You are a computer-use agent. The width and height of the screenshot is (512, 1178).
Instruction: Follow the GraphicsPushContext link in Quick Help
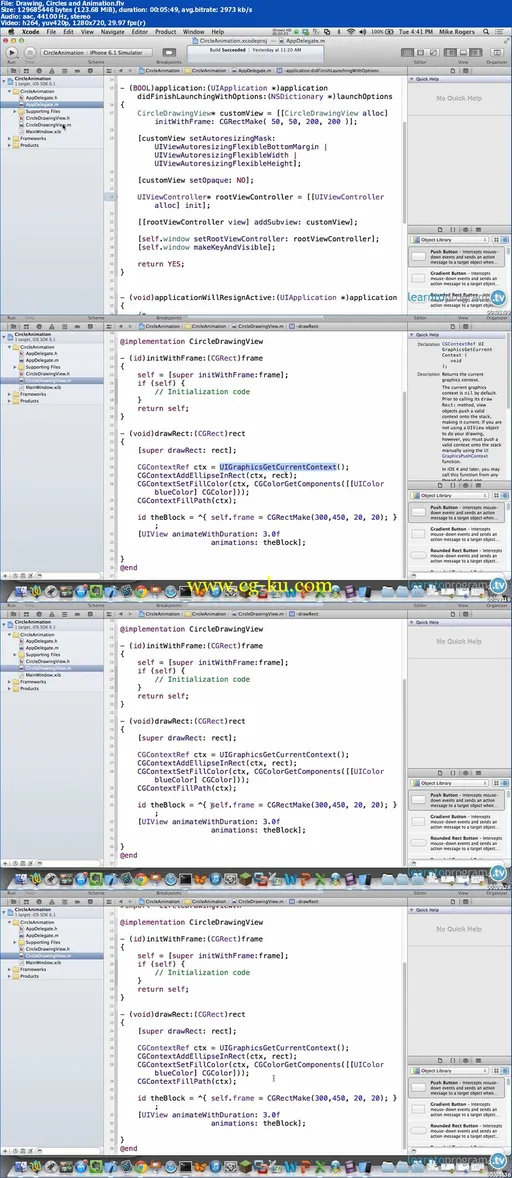(464, 456)
